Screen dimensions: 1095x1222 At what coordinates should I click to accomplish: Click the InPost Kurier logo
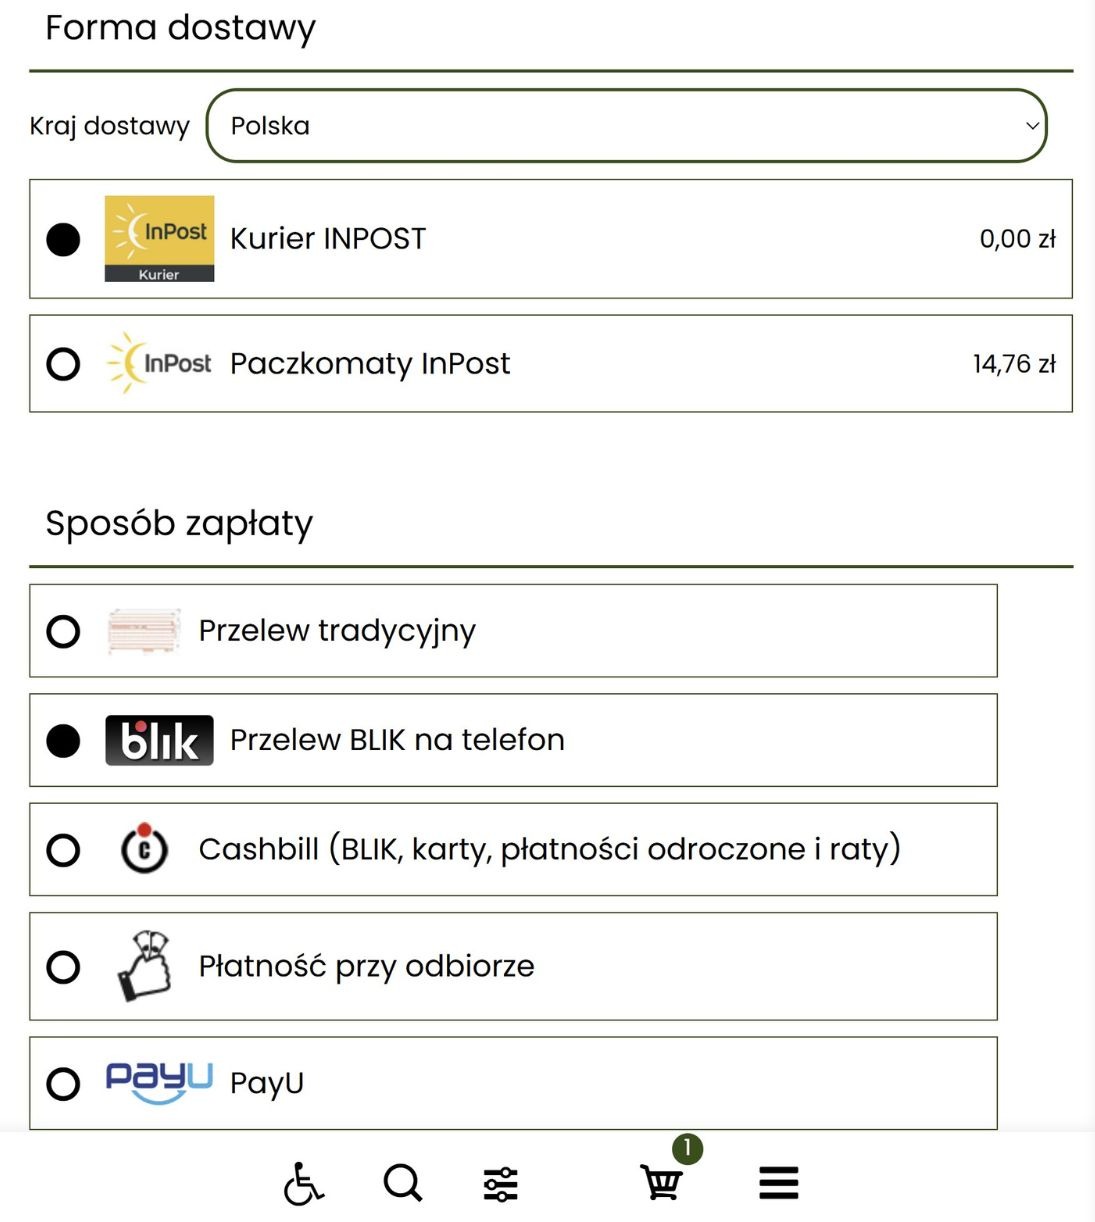pos(159,239)
